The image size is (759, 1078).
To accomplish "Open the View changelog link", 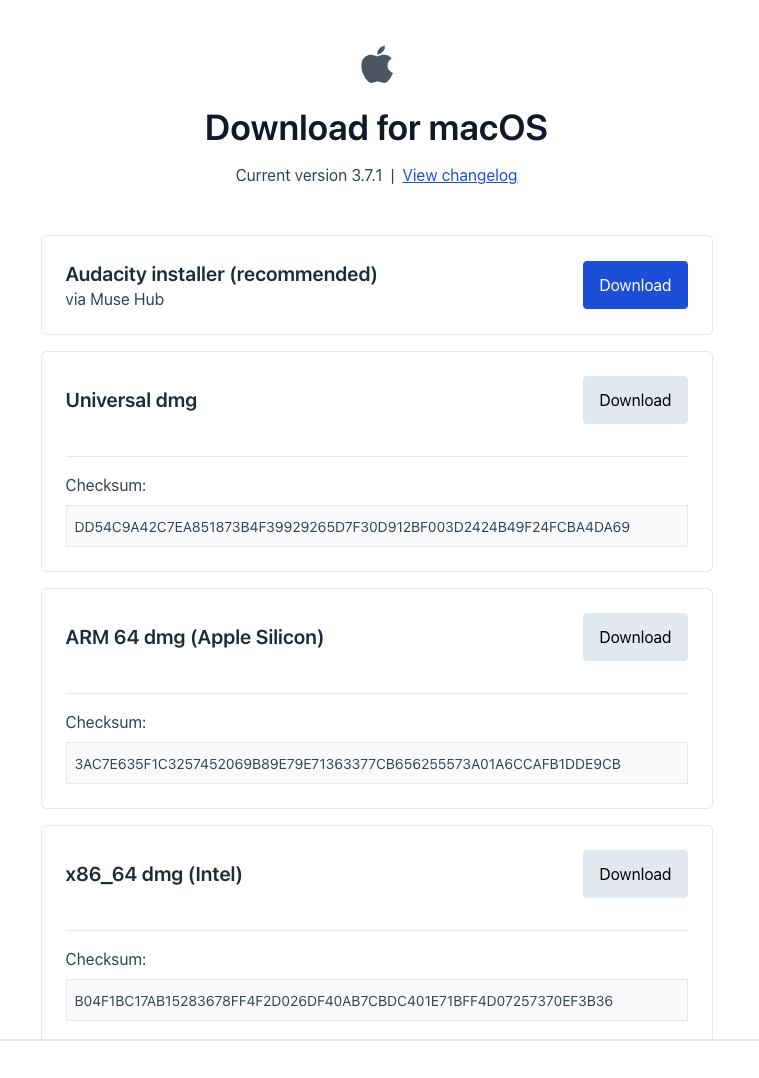I will coord(459,175).
